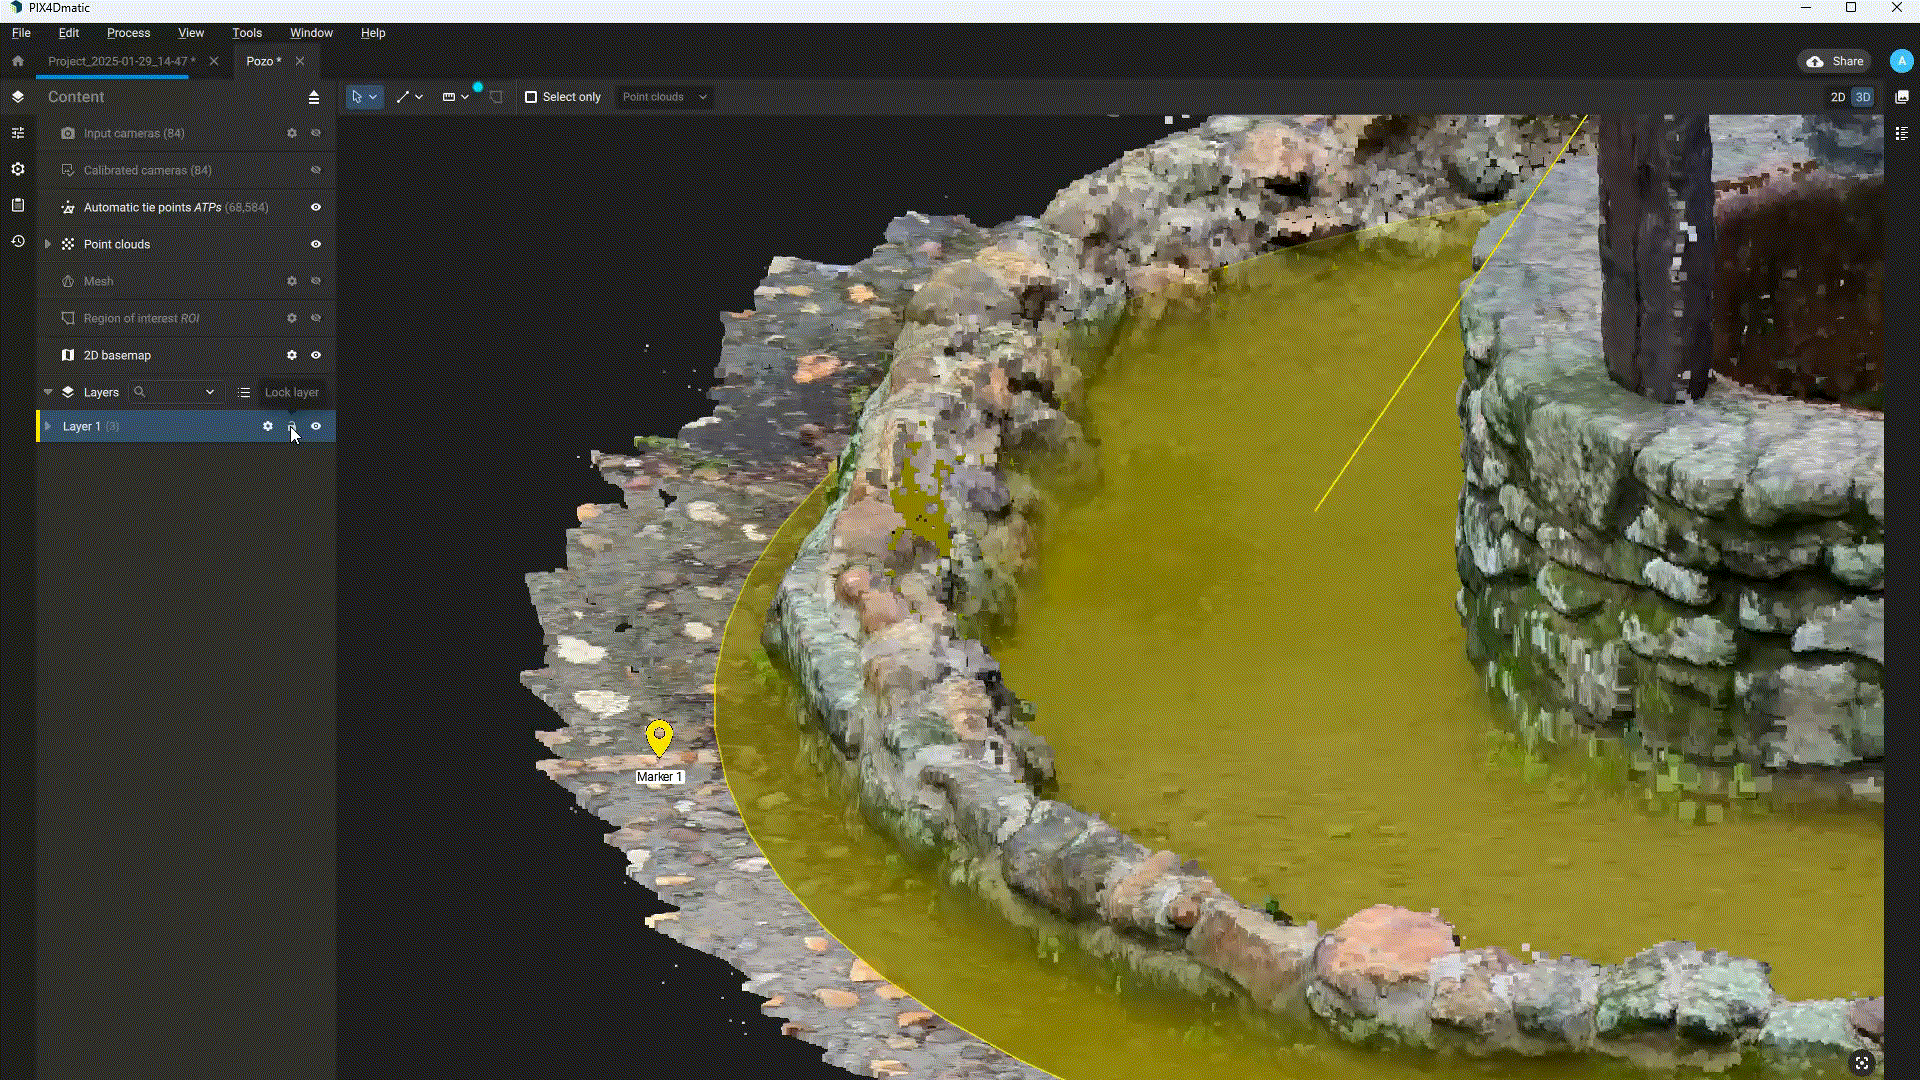Click the Home icon next to project tabs
Image resolution: width=1920 pixels, height=1080 pixels.
point(17,60)
